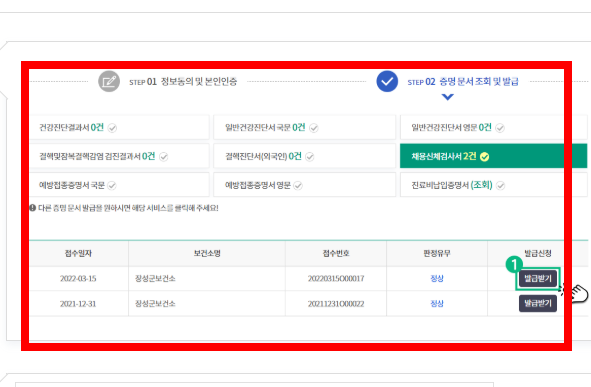The width and height of the screenshot is (591, 387).
Task: Click check icon beside 결핵진단서(외국인)
Action: point(310,157)
